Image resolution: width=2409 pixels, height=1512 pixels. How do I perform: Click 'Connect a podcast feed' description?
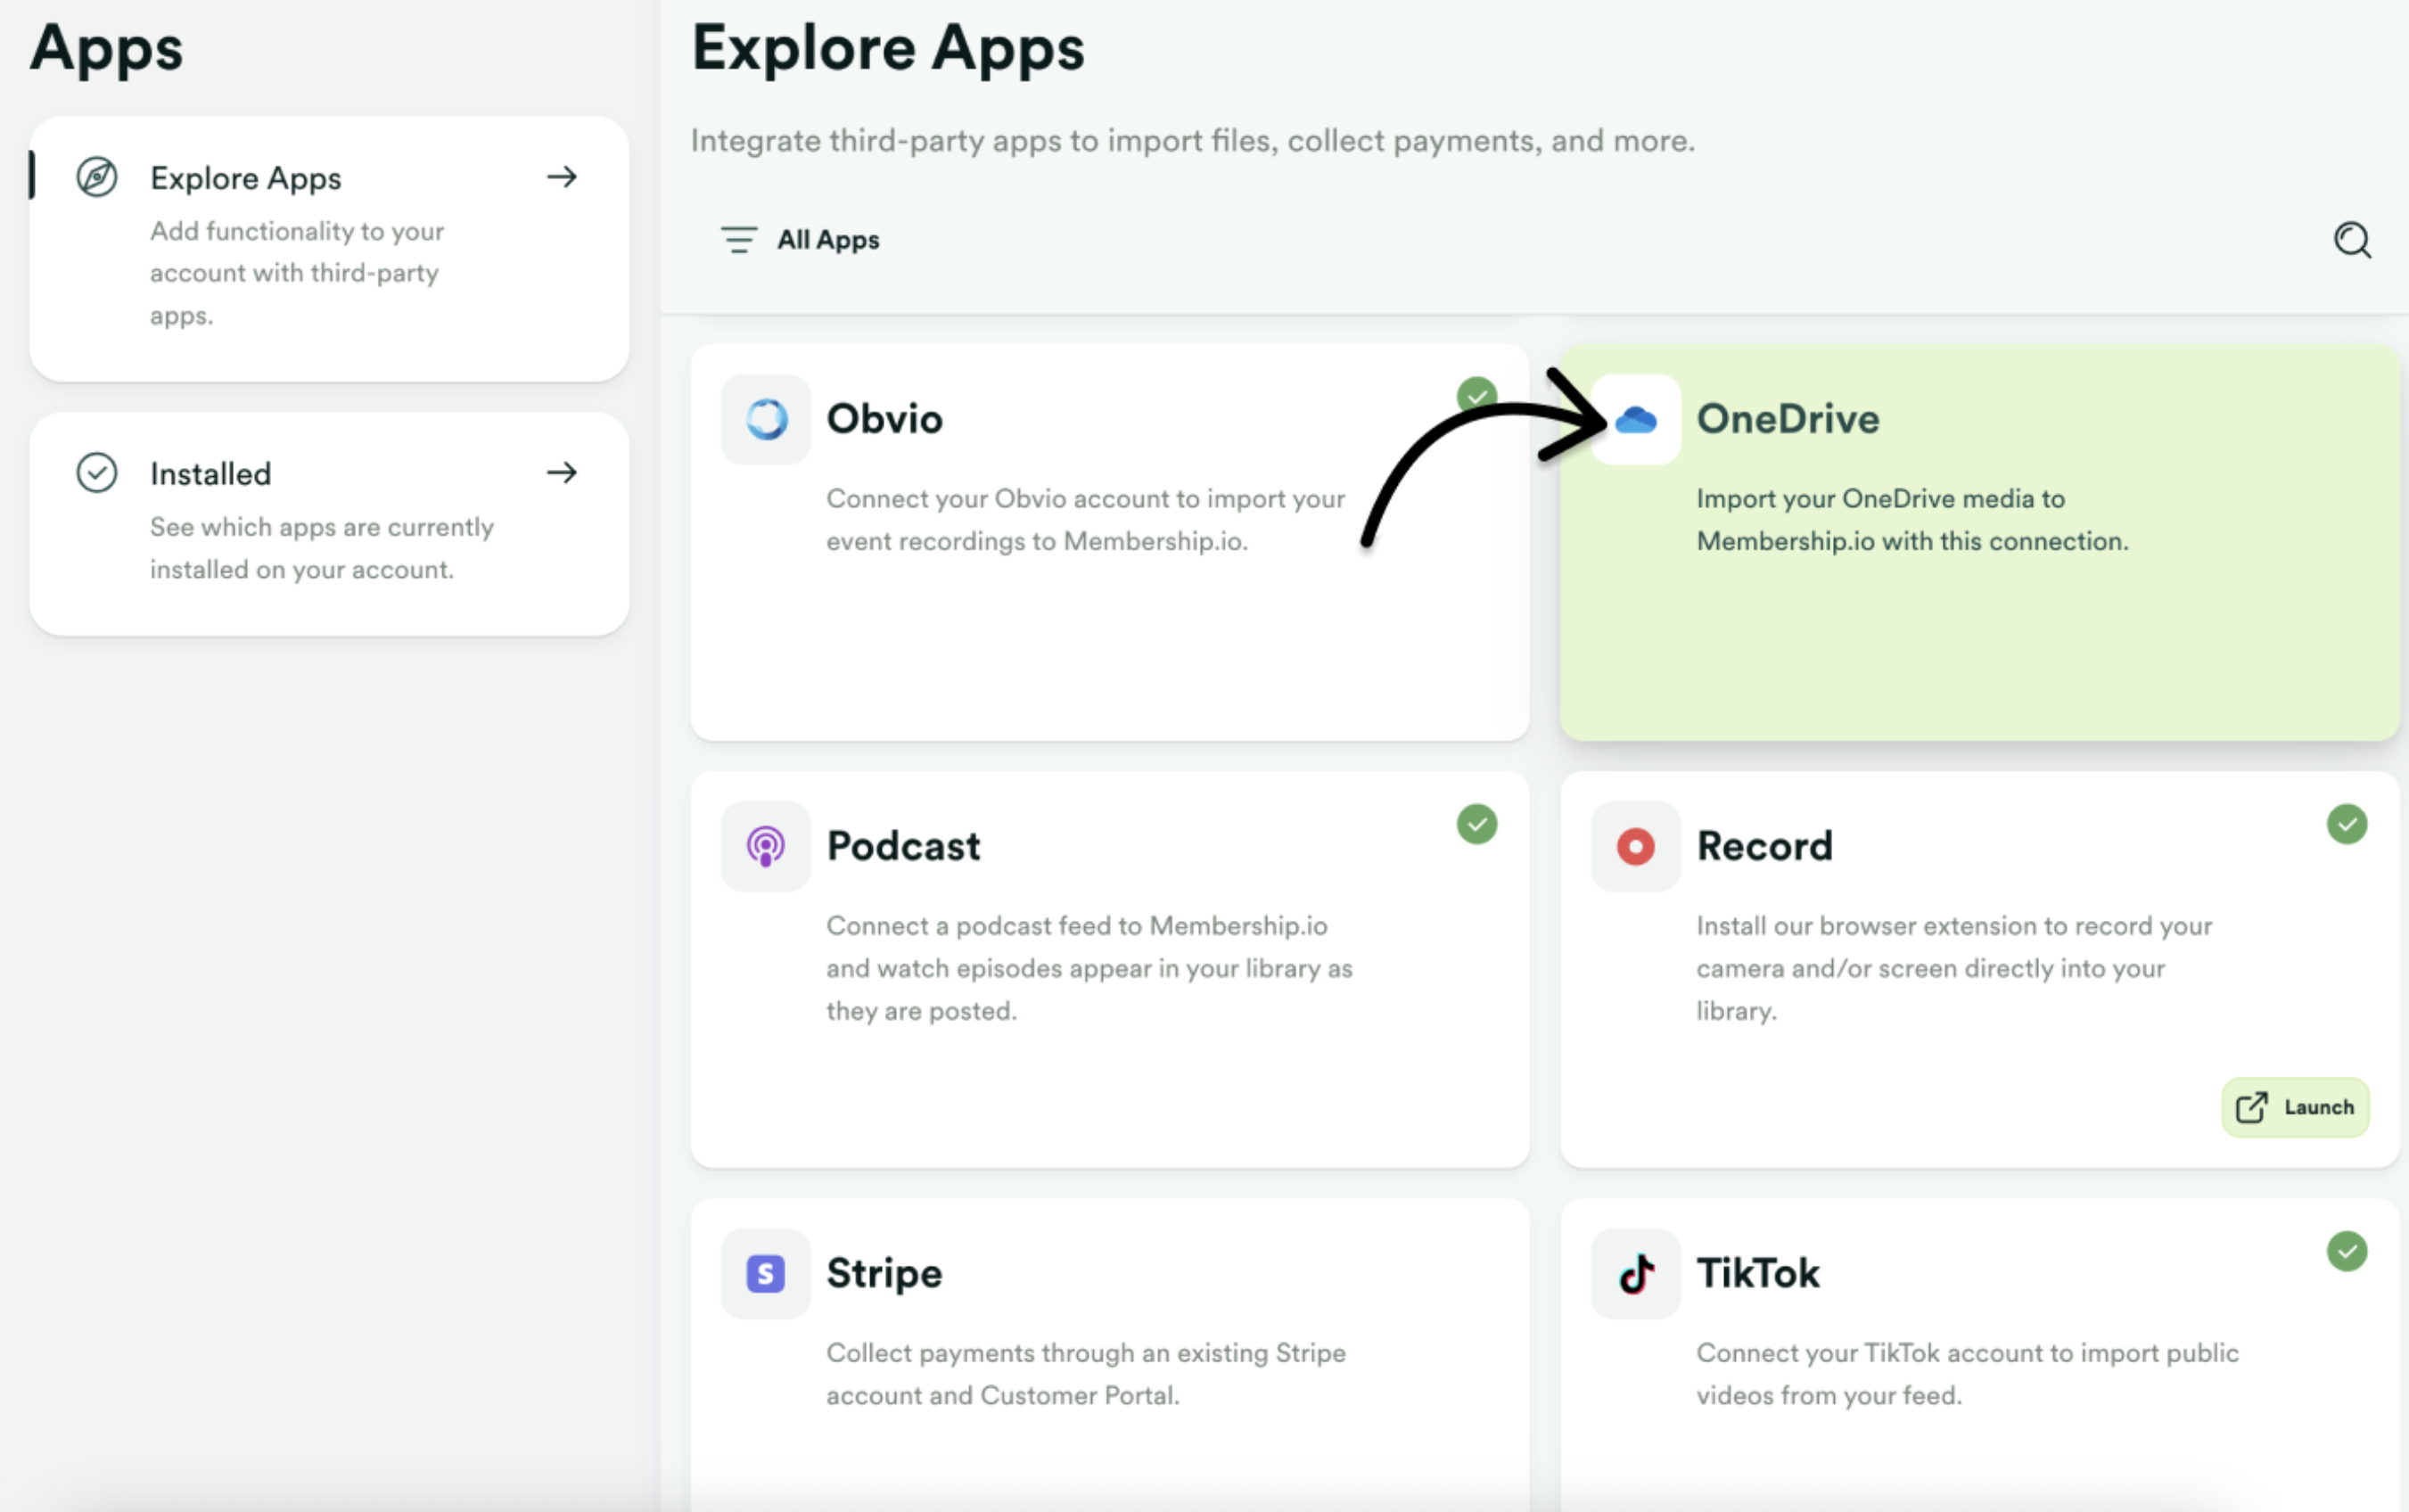[1089, 968]
